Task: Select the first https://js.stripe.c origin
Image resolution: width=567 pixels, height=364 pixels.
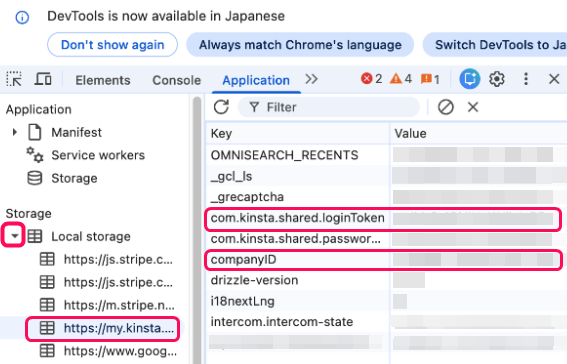Action: tap(118, 259)
